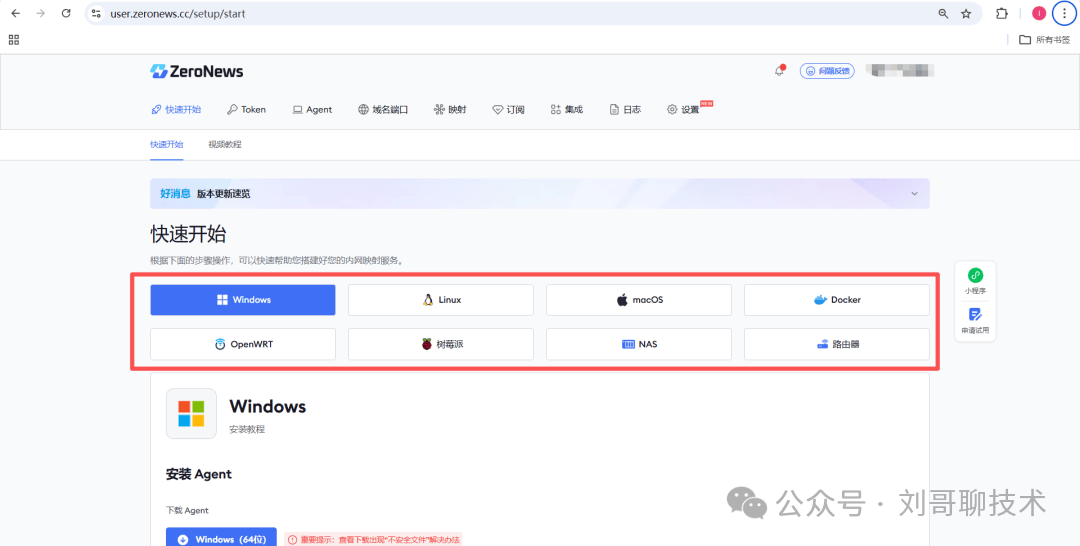Click the browser extensions puzzle icon
1080x546 pixels.
coord(1002,14)
